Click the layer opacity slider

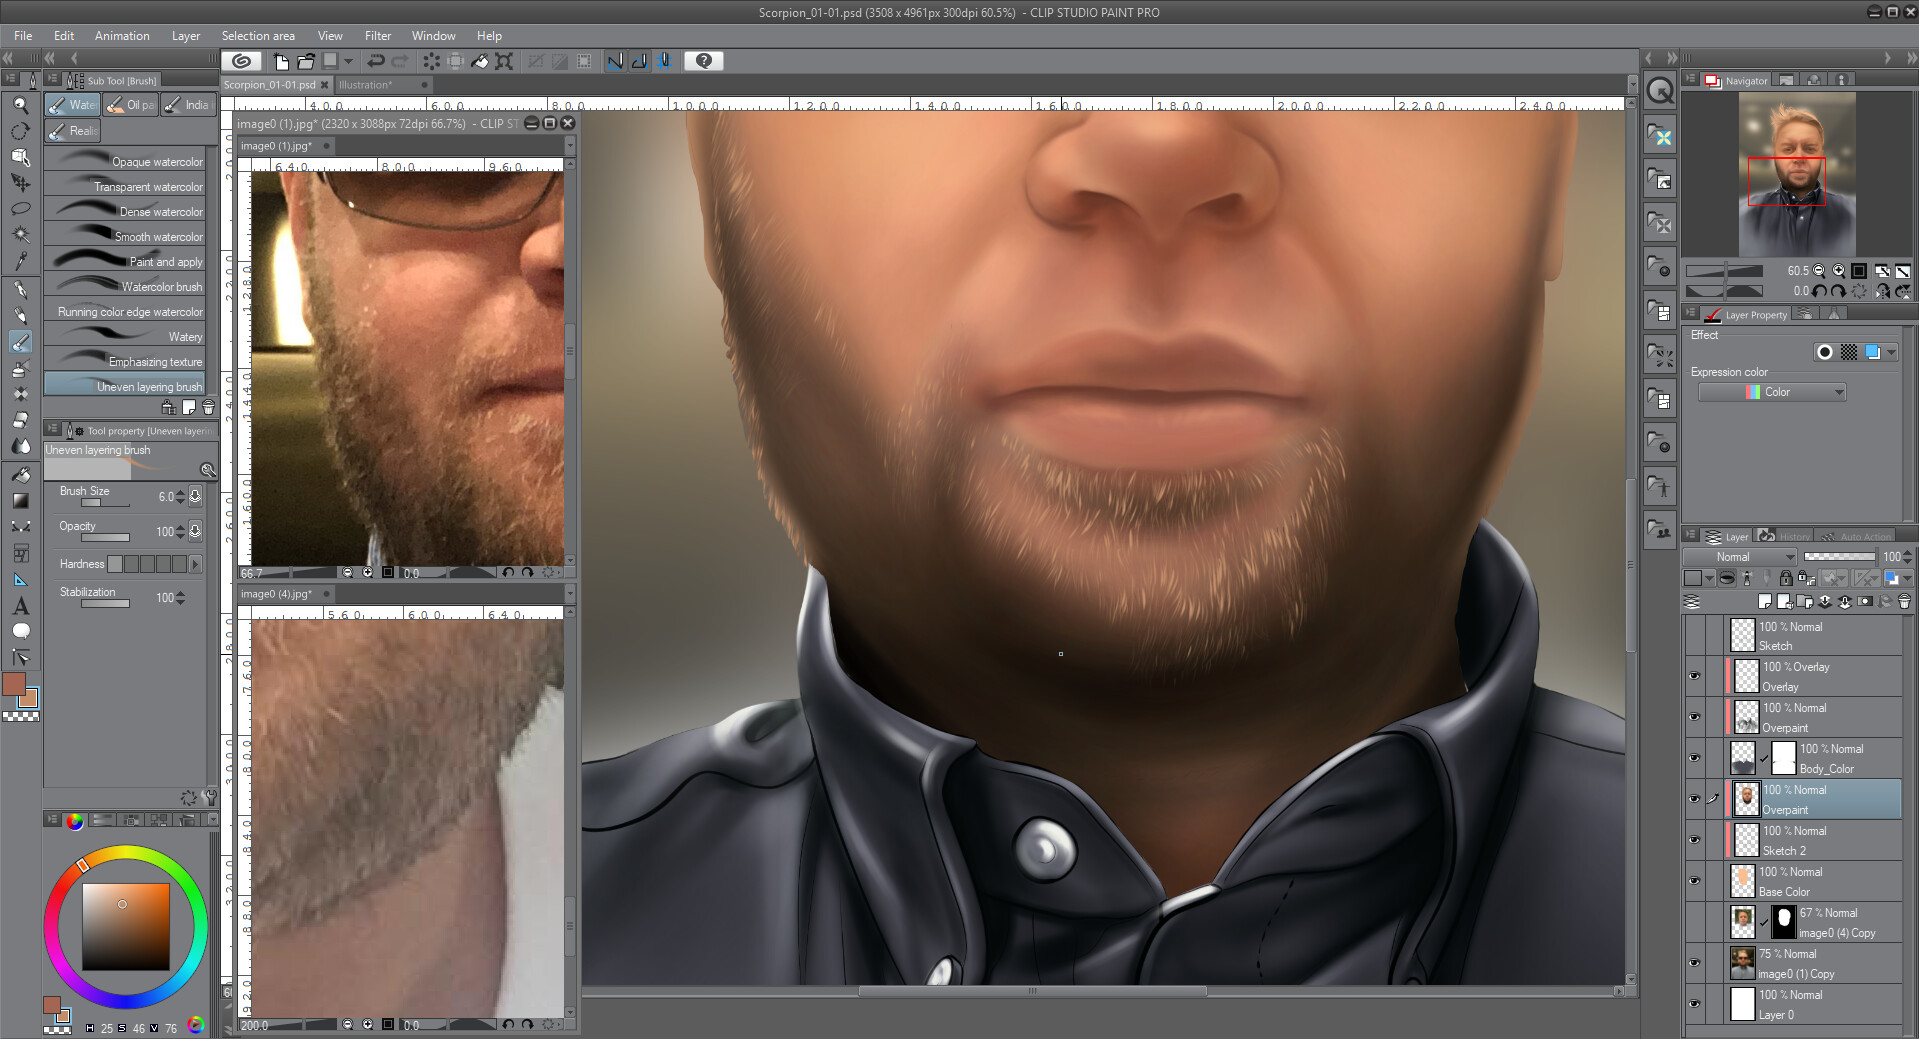pos(1839,557)
